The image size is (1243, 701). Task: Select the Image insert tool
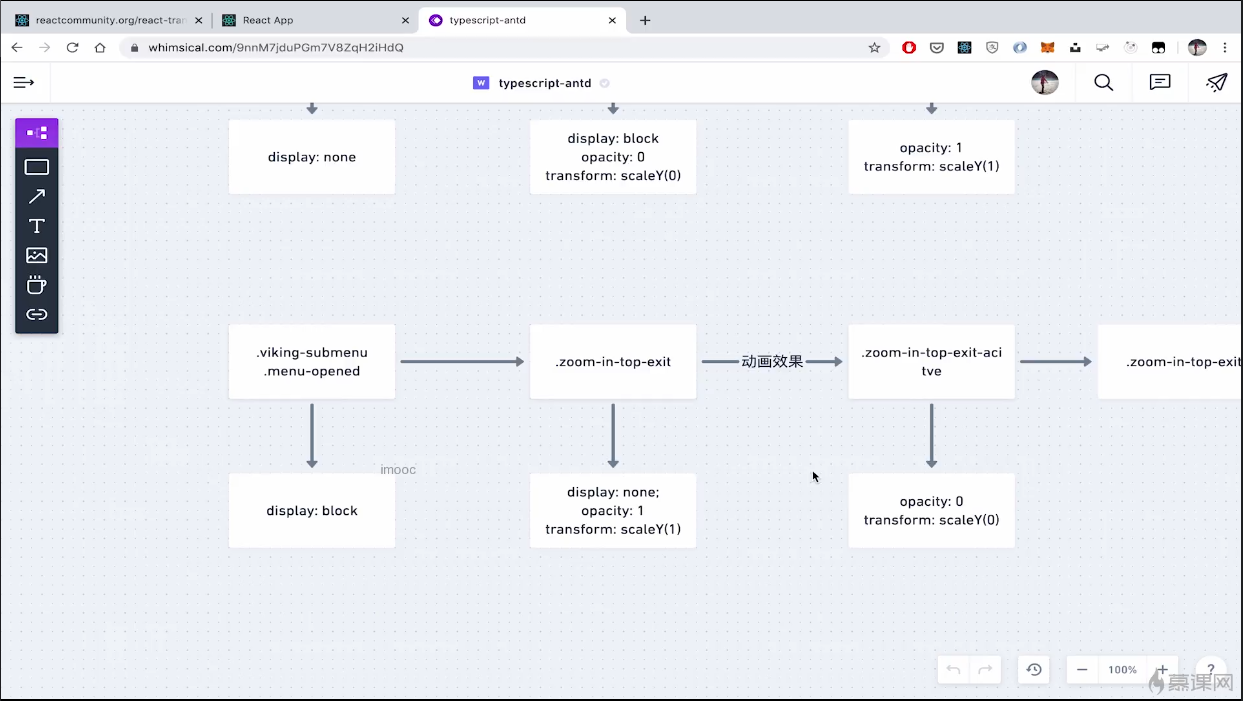37,255
